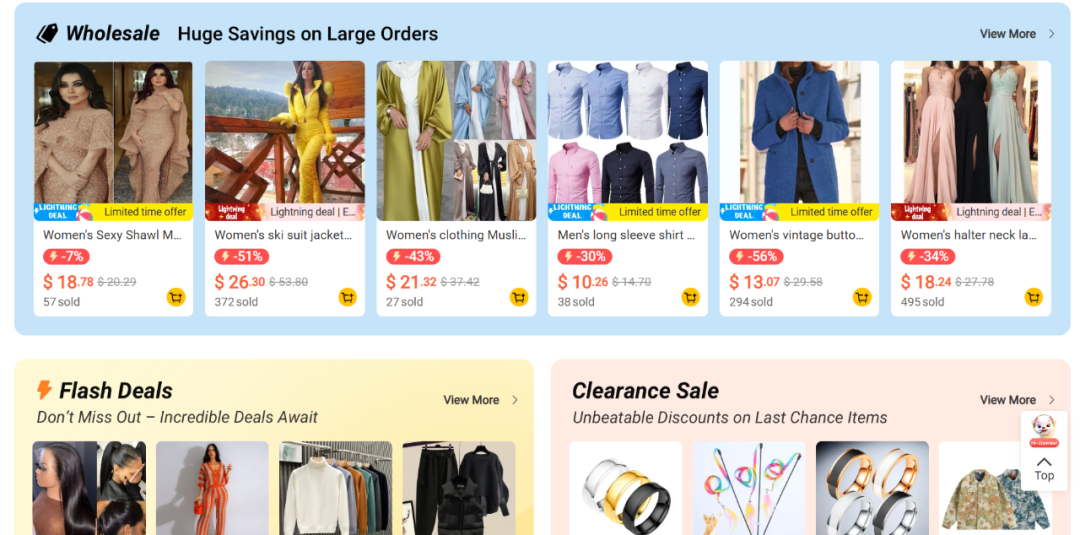
Task: Select the blue vintage coat product image
Action: (799, 132)
